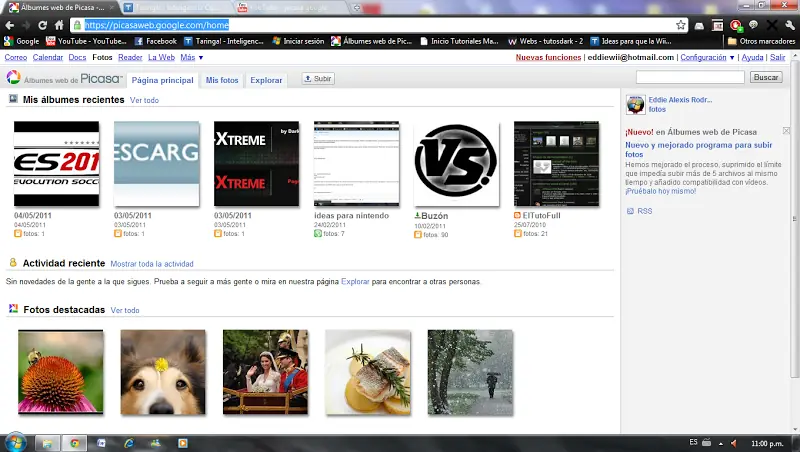This screenshot has width=800, height=452.
Task: Expand the Más dropdown menu
Action: pyautogui.click(x=192, y=58)
